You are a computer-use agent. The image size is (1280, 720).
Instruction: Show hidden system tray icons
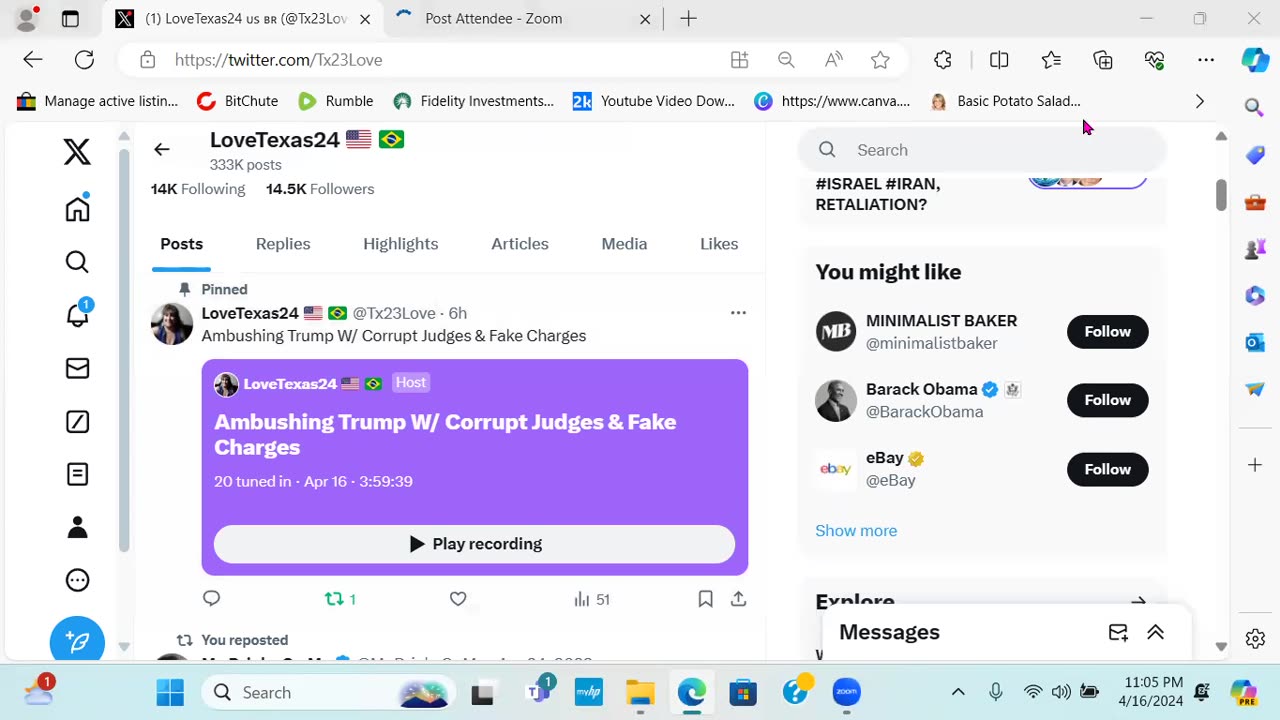[958, 692]
